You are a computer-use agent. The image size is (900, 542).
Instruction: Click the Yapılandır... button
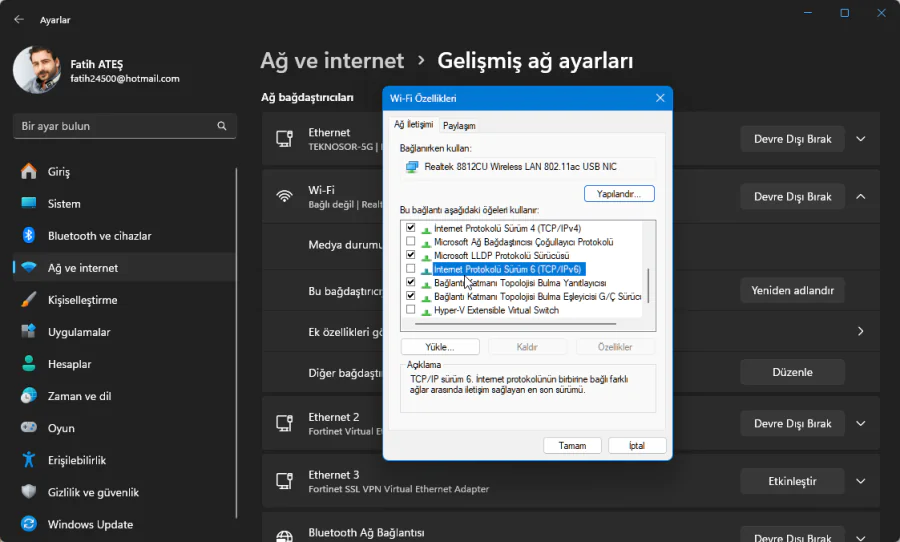pos(619,194)
